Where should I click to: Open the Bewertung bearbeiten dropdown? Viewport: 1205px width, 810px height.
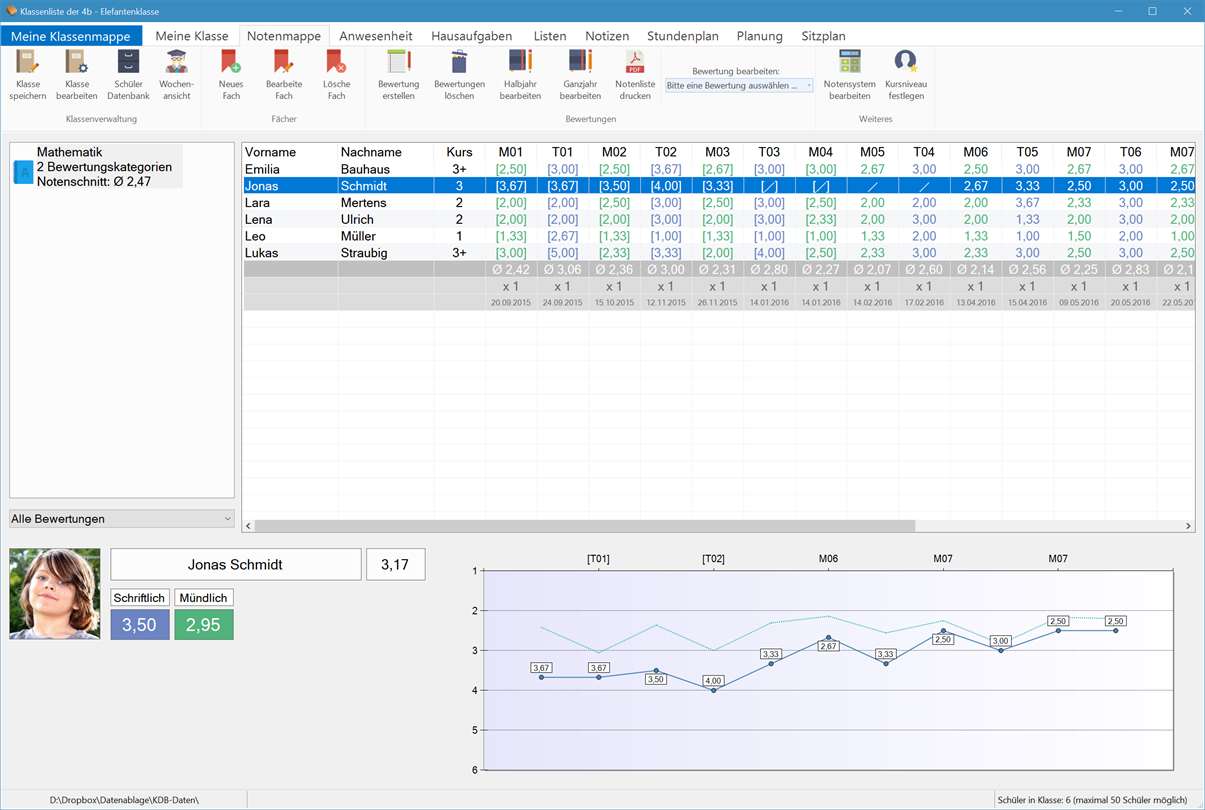[x=739, y=86]
